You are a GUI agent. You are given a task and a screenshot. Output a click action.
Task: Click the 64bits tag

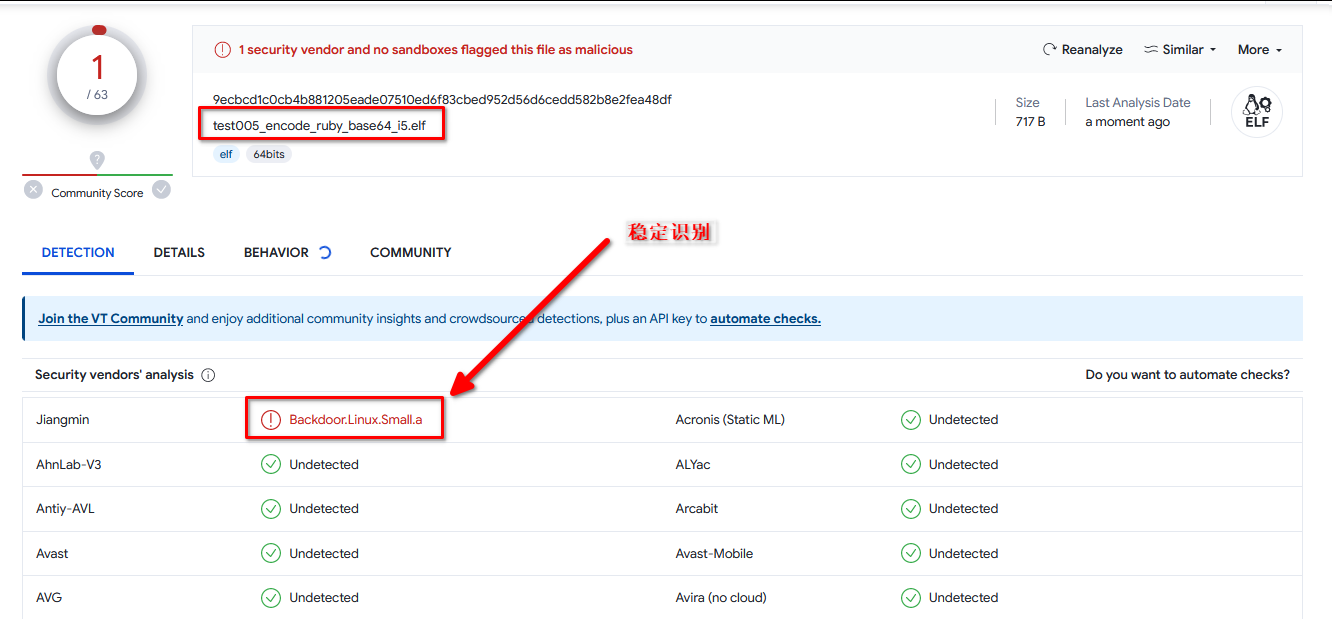tap(268, 155)
